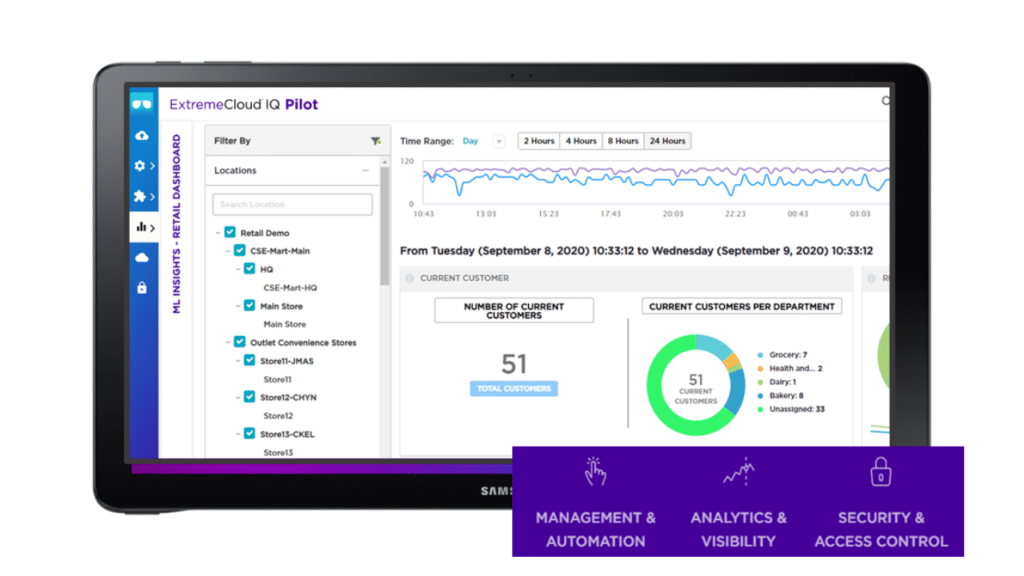The height and width of the screenshot is (576, 1024).
Task: Click the Filter By header
Action: 298,141
